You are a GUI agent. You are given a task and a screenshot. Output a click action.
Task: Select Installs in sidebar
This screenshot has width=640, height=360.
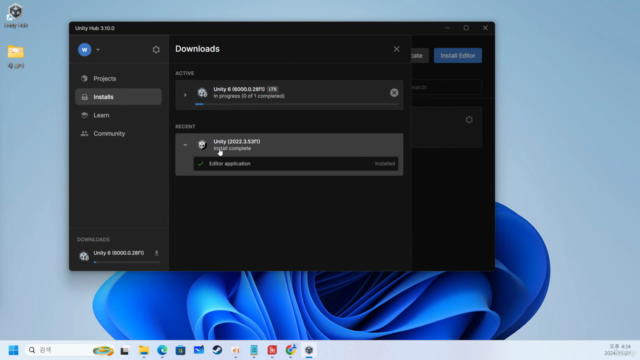coord(118,97)
